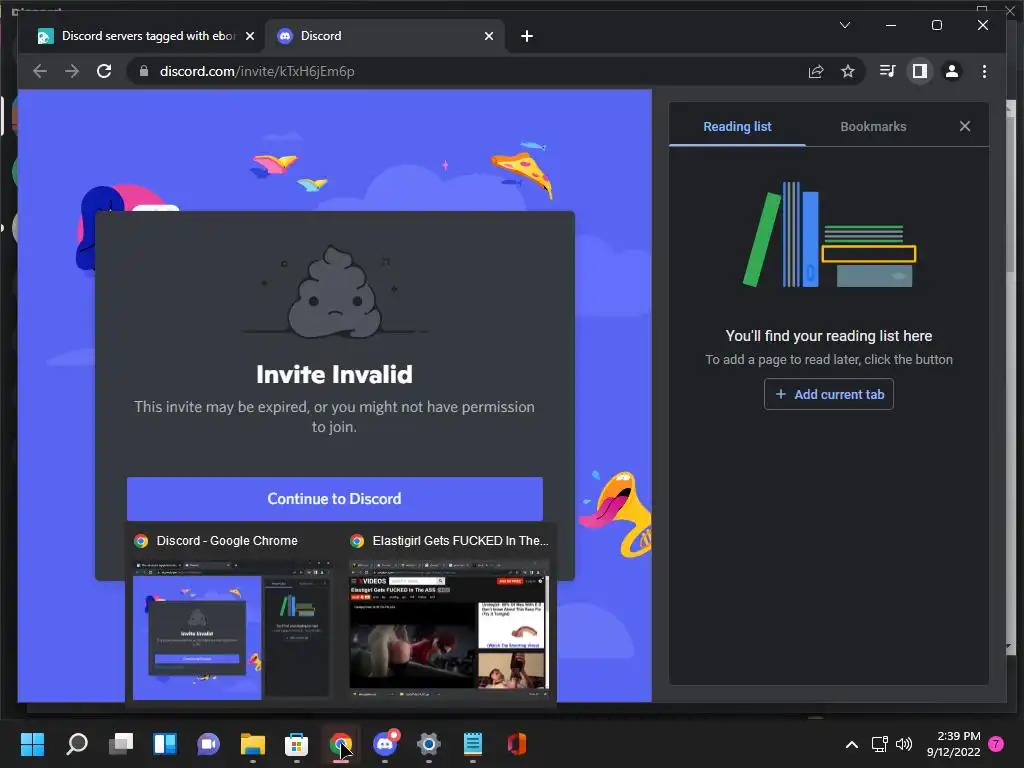This screenshot has width=1024, height=768.
Task: Open Task View on the taskbar
Action: pyautogui.click(x=121, y=744)
